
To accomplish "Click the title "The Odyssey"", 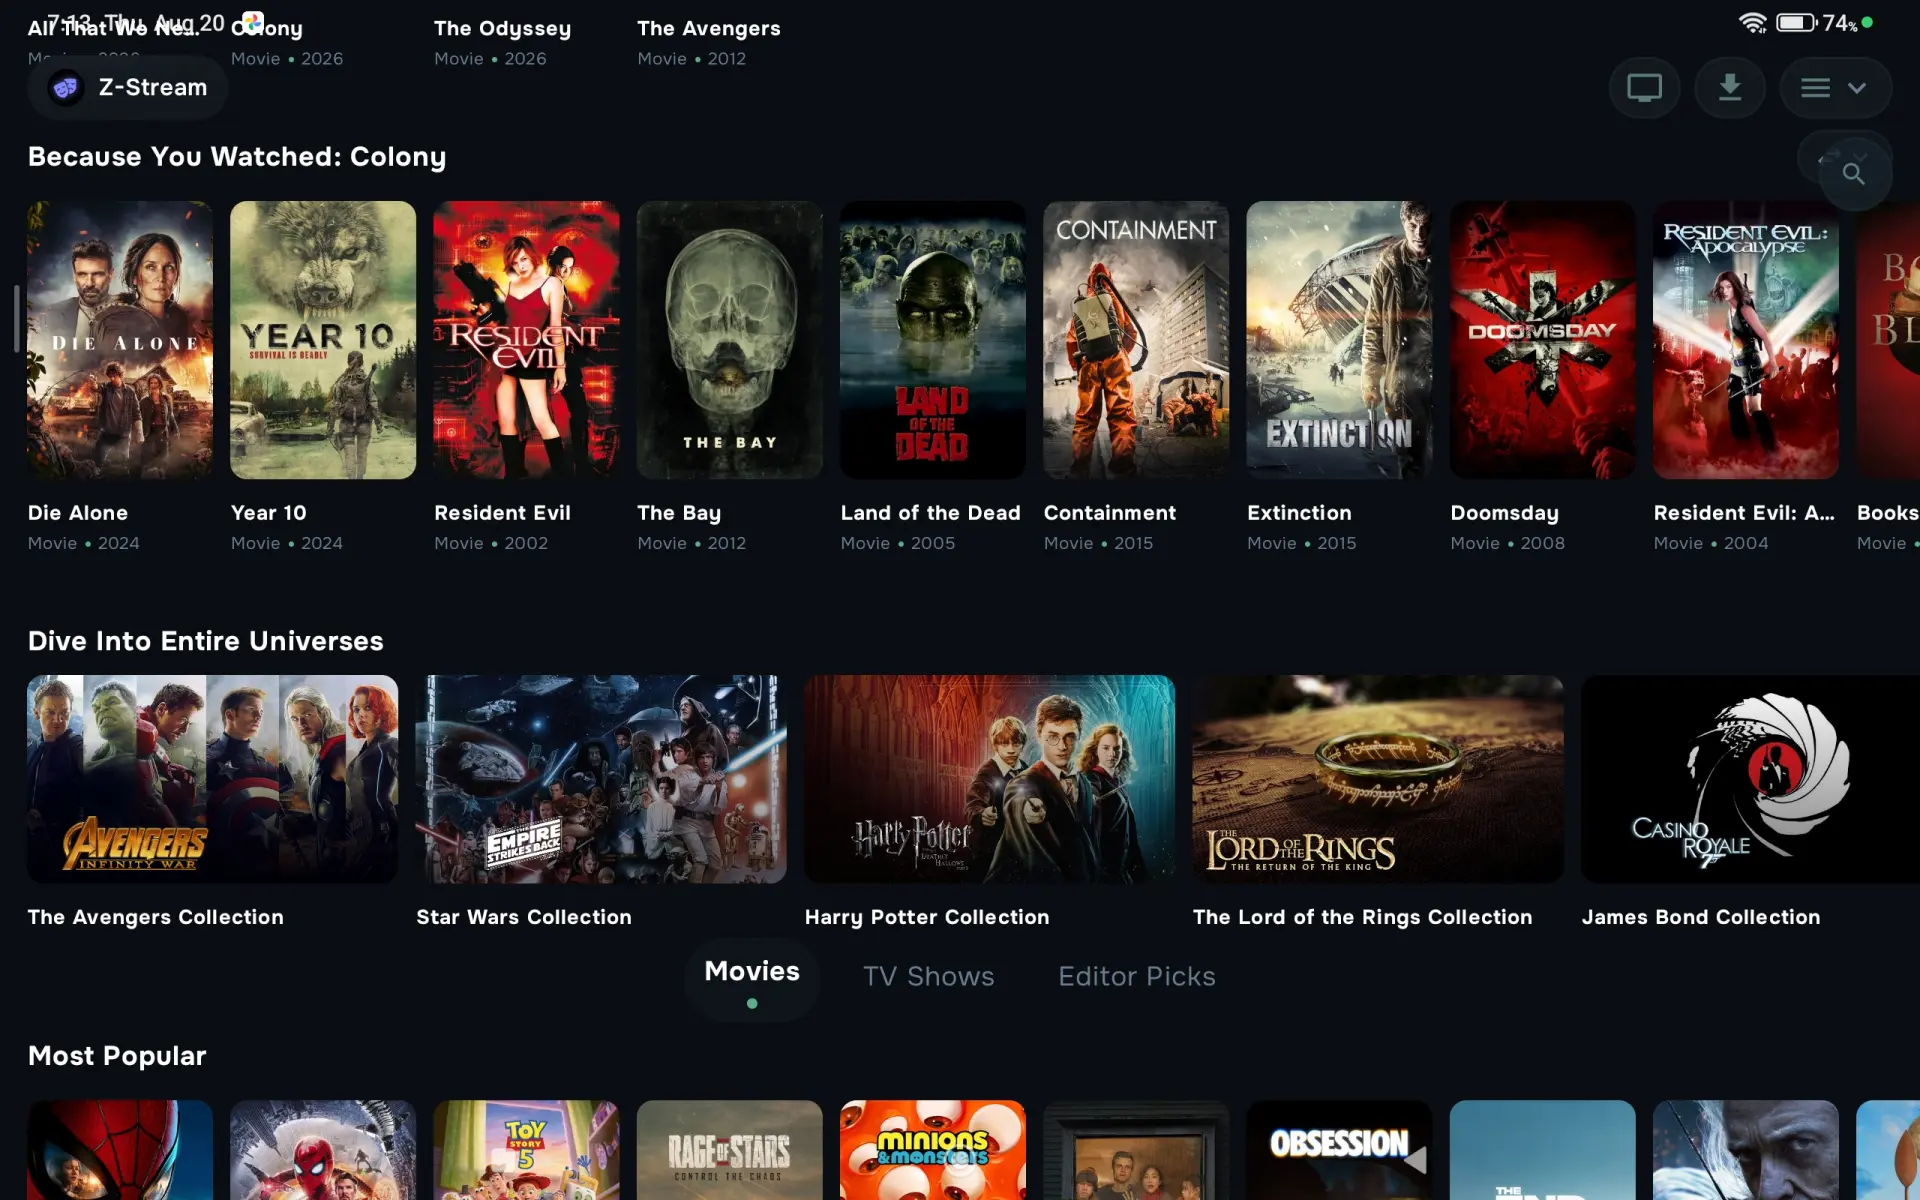I will pyautogui.click(x=502, y=29).
